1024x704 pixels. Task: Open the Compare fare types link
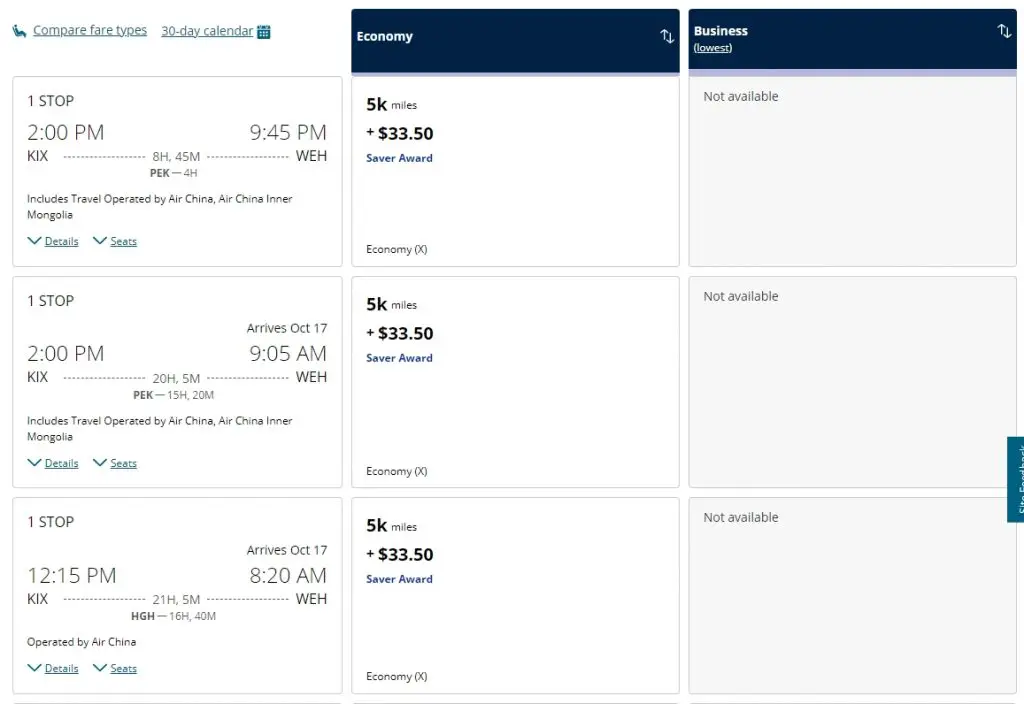pos(90,31)
